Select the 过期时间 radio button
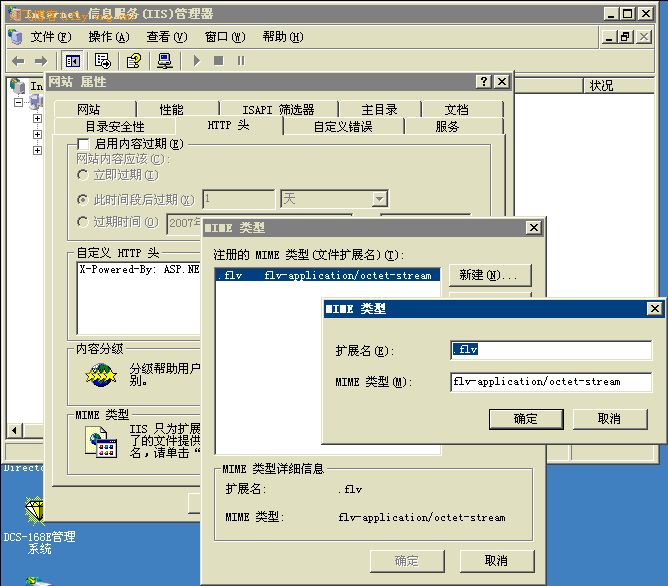668x586 pixels. click(83, 223)
